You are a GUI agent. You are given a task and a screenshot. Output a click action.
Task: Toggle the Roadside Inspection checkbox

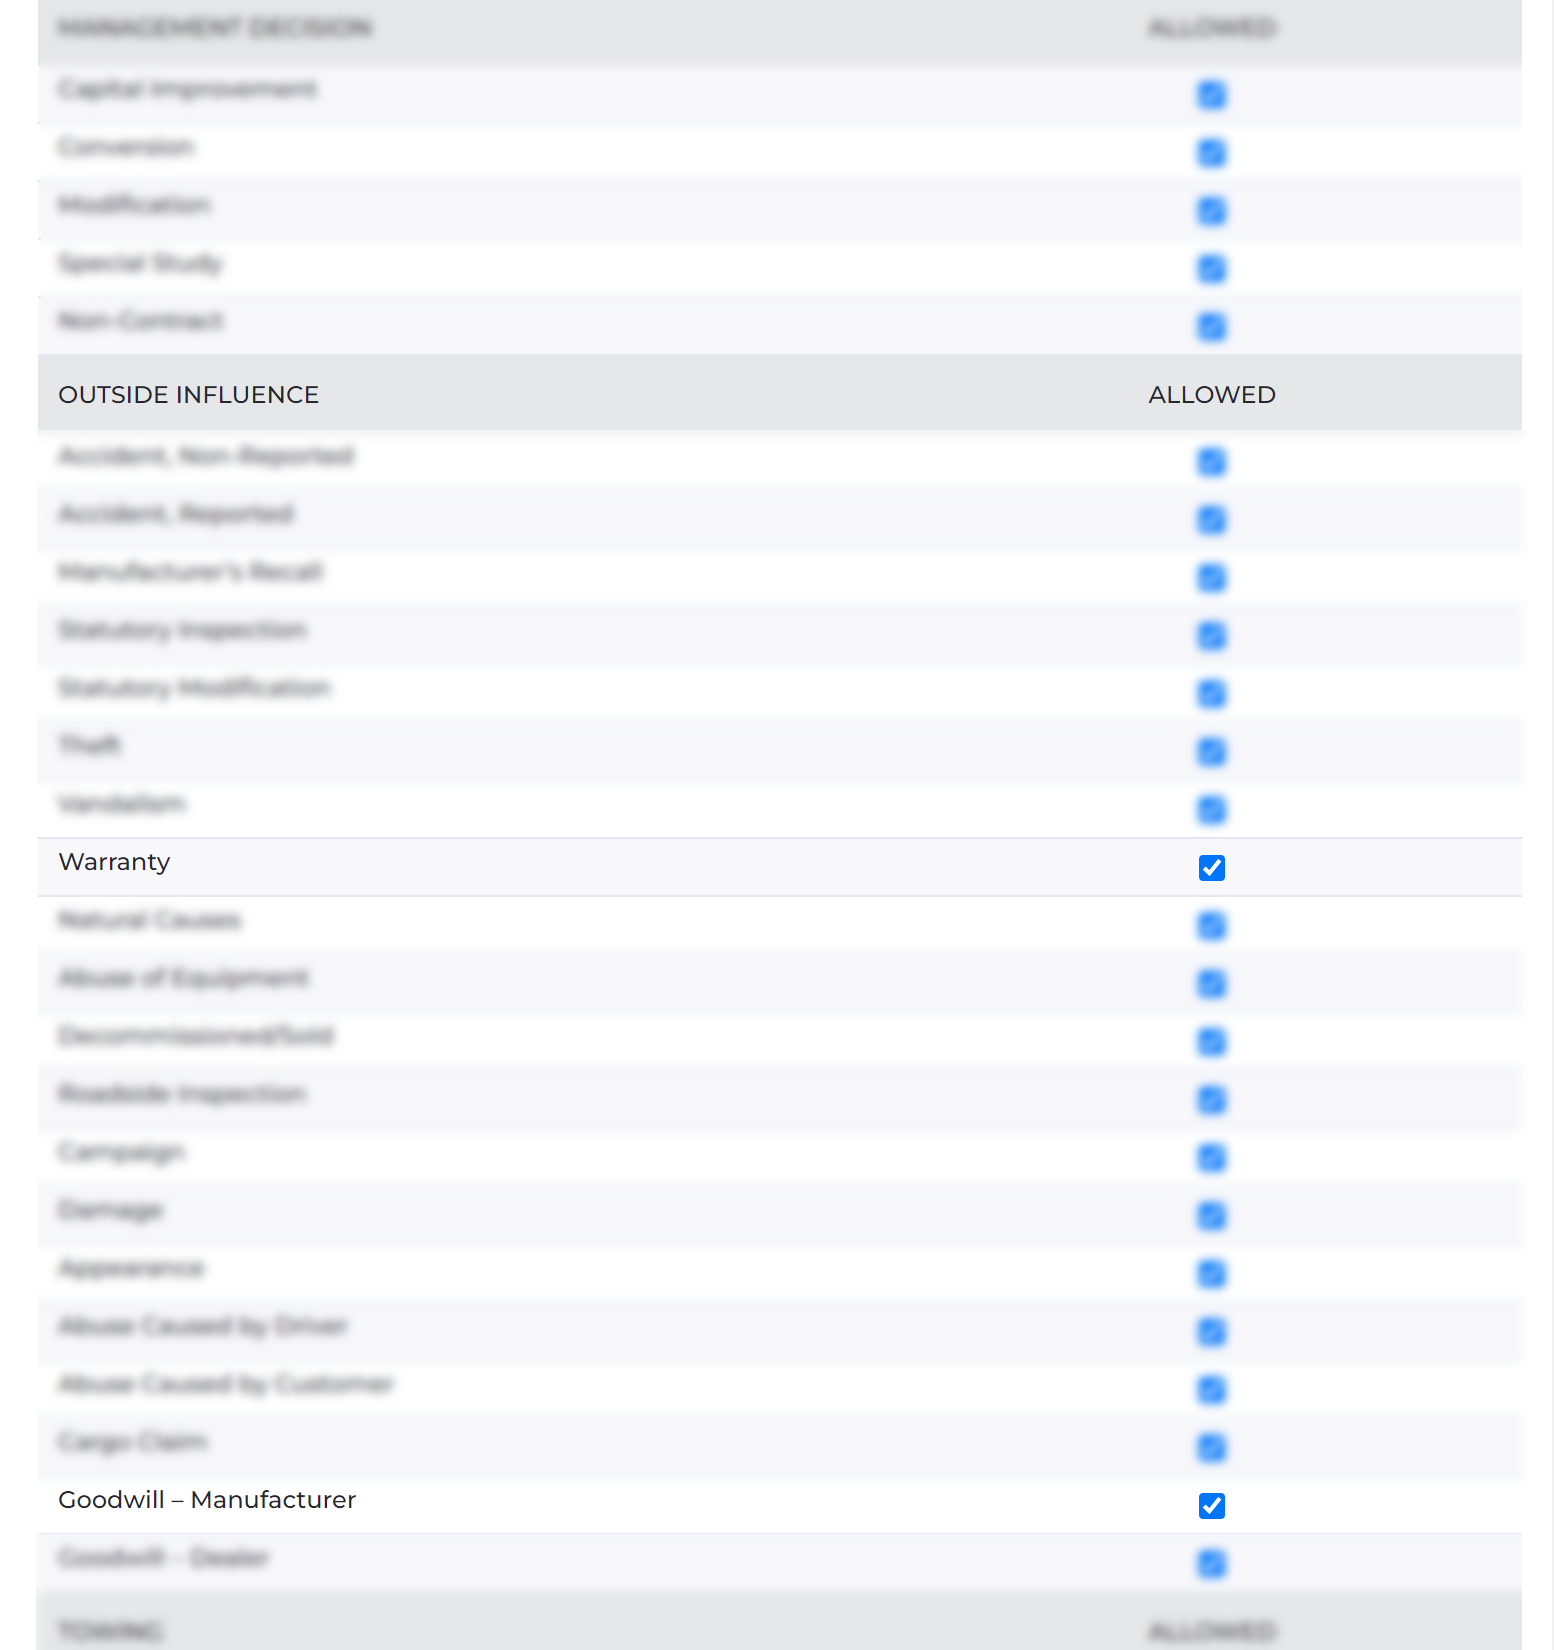[x=1211, y=1100]
